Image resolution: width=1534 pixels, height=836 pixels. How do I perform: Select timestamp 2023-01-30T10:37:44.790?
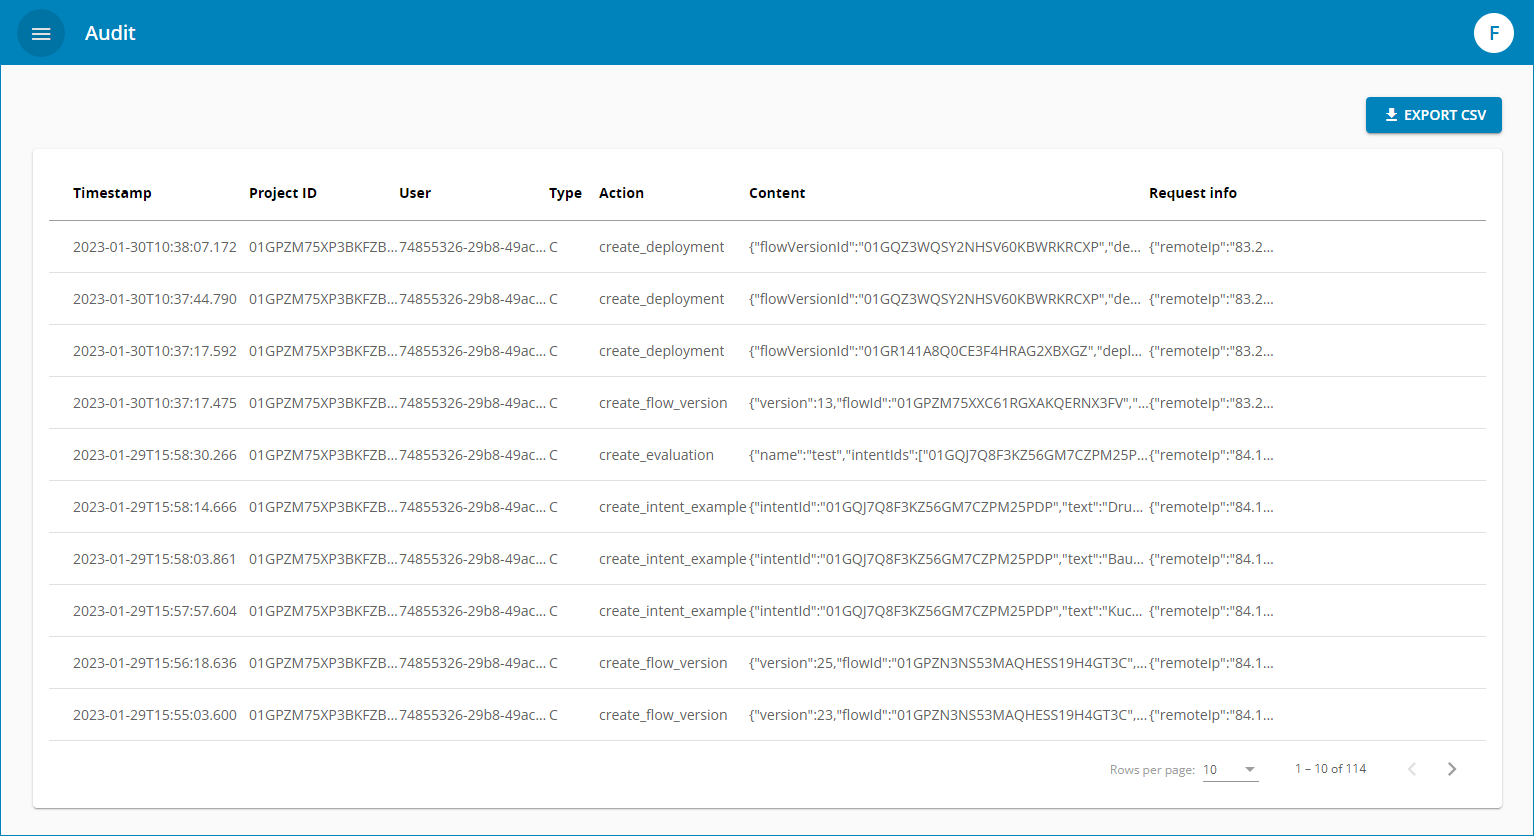coord(155,299)
